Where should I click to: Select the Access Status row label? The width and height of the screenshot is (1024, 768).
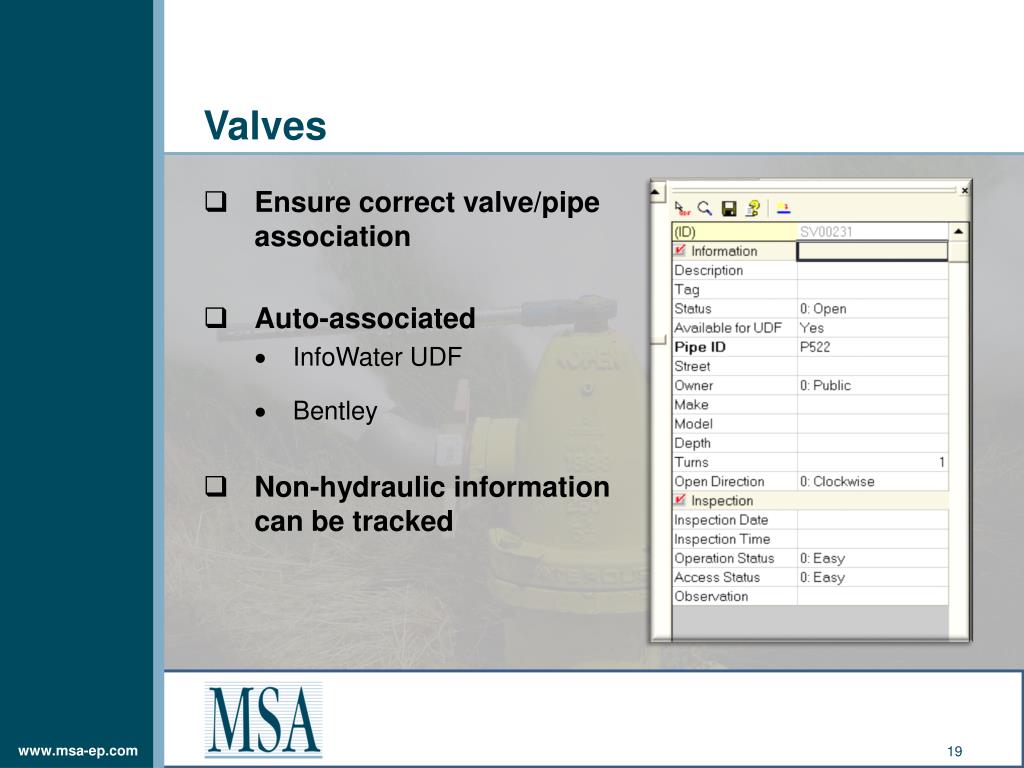(735, 577)
